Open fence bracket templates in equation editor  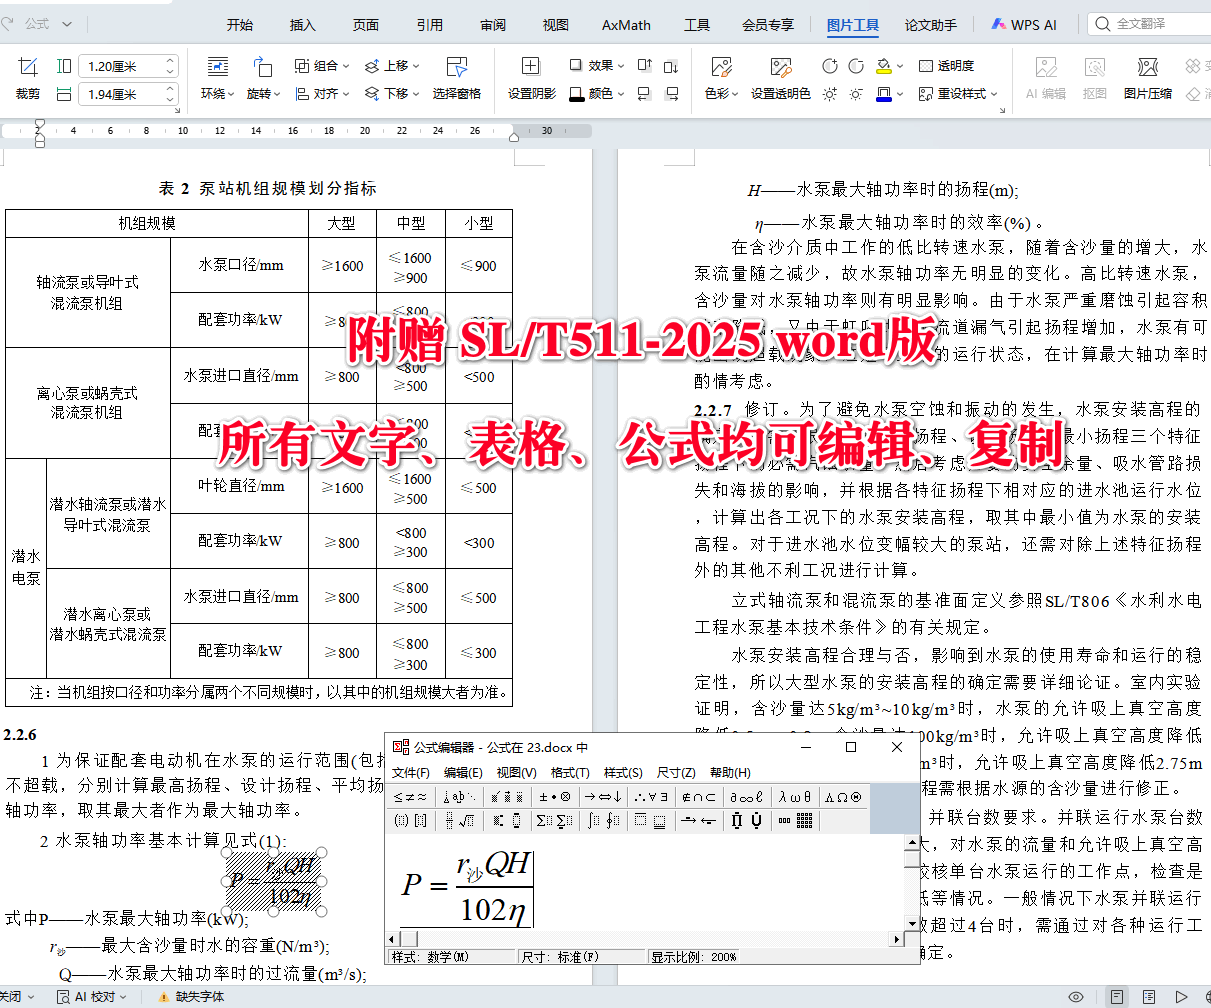pos(410,821)
